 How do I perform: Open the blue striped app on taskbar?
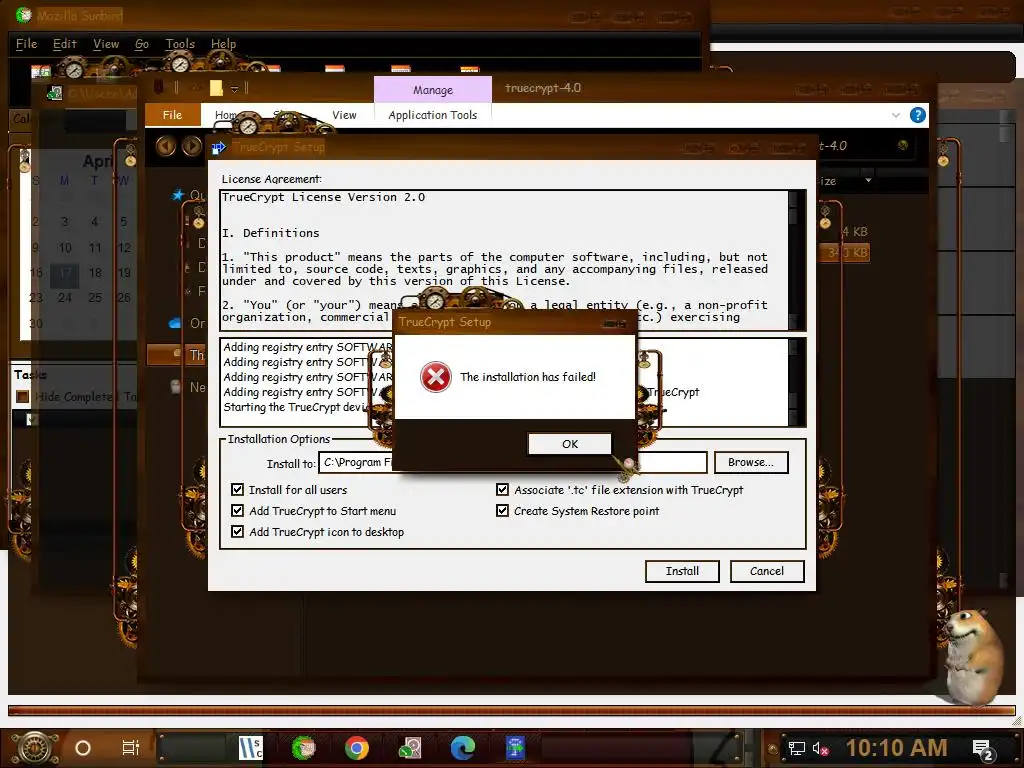point(250,748)
